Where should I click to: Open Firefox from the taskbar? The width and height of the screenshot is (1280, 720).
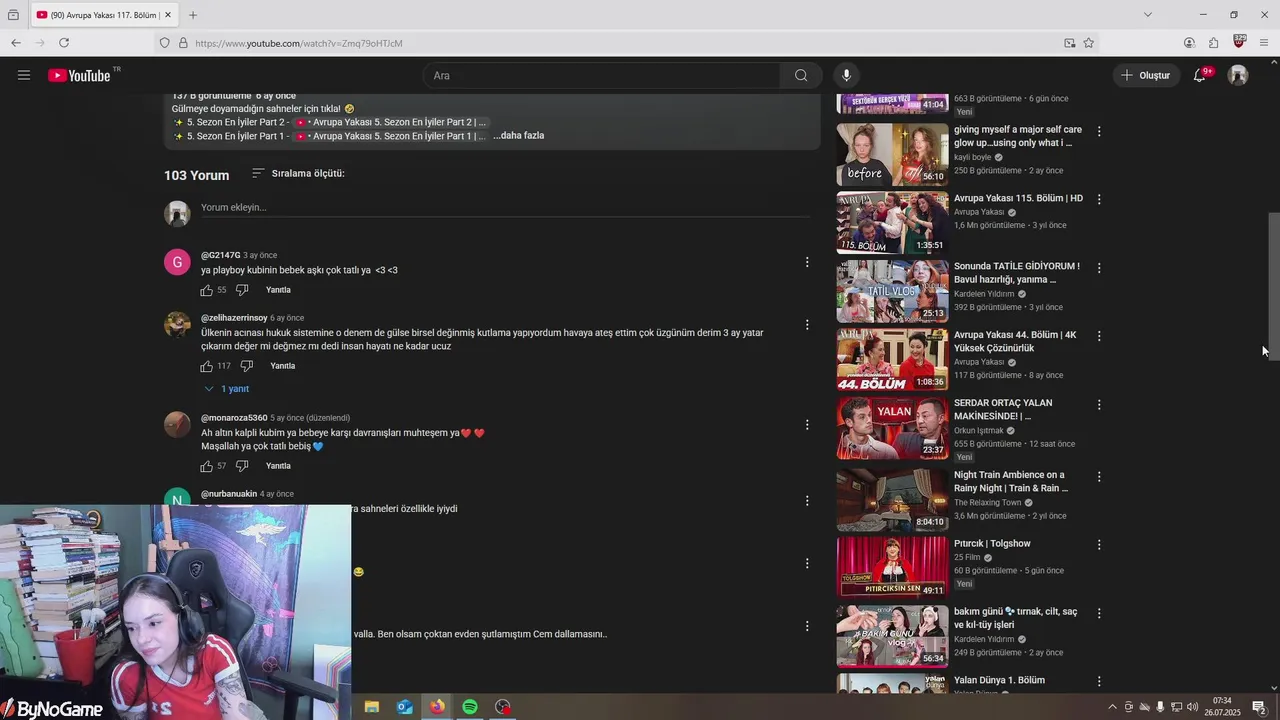[437, 707]
